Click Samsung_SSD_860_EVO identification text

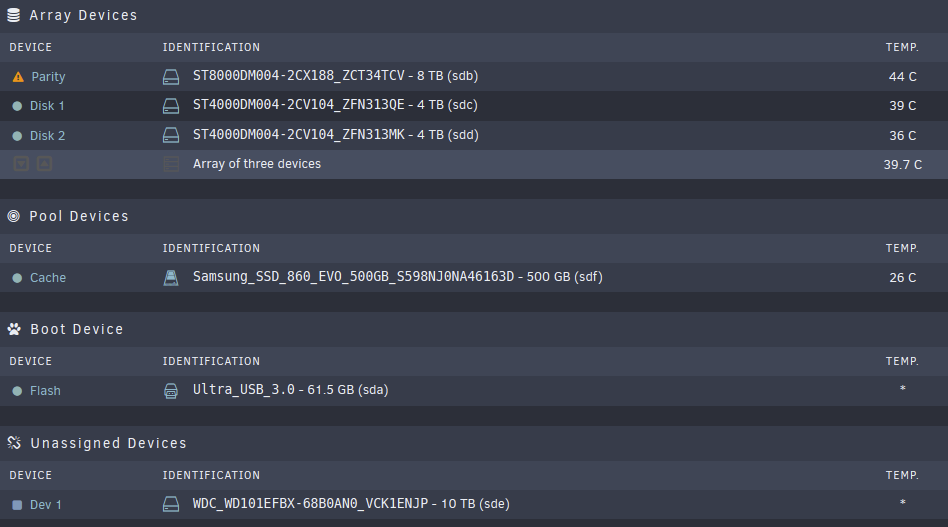[353, 277]
